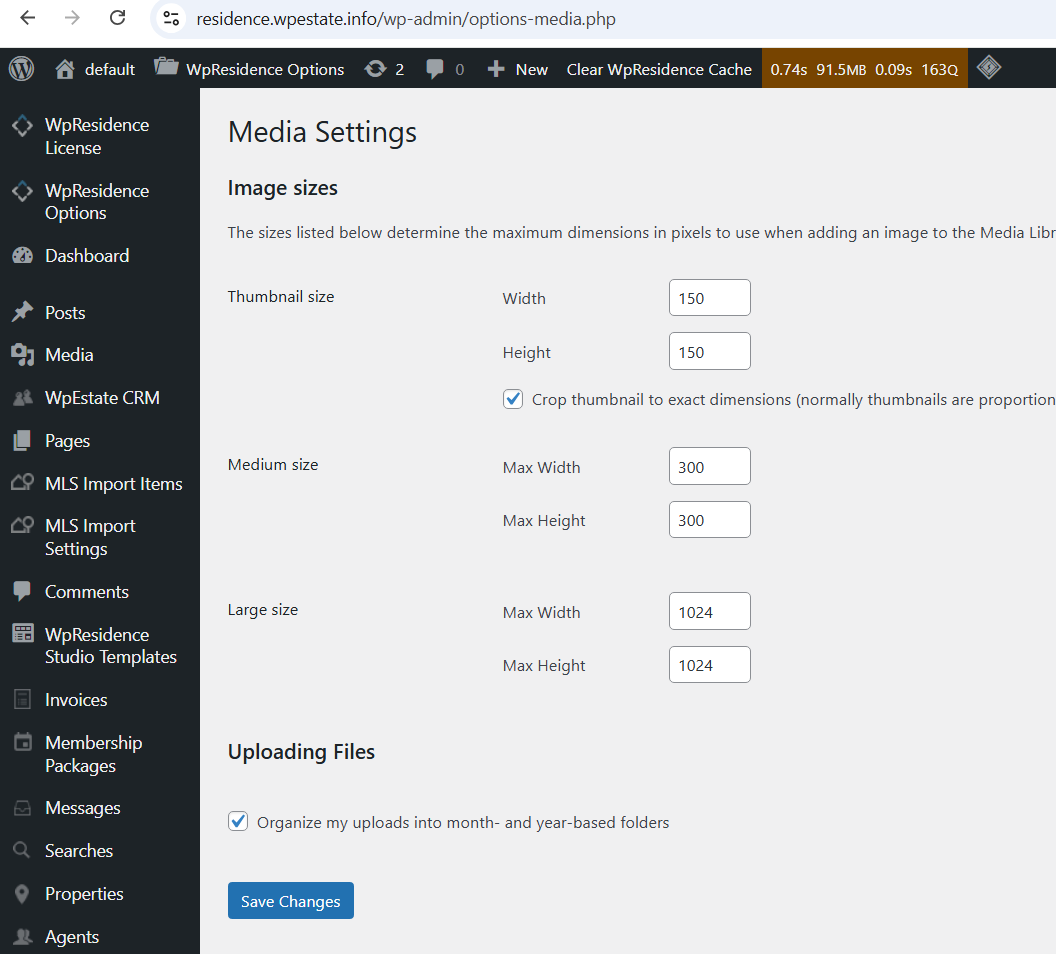Click Clear WpResidence Cache link
Image resolution: width=1056 pixels, height=954 pixels.
pyautogui.click(x=659, y=69)
